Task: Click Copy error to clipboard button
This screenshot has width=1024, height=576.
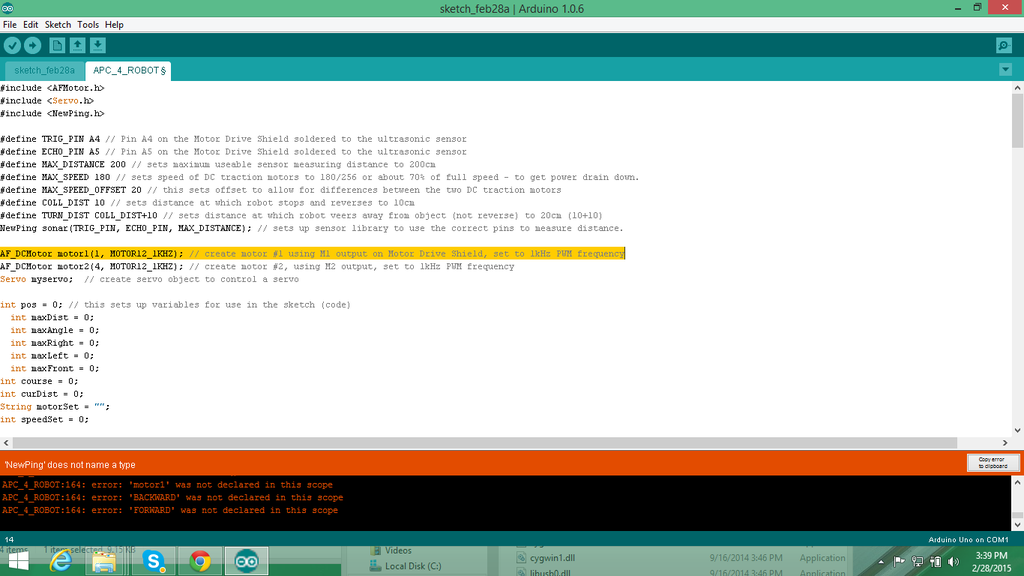Action: [x=993, y=463]
